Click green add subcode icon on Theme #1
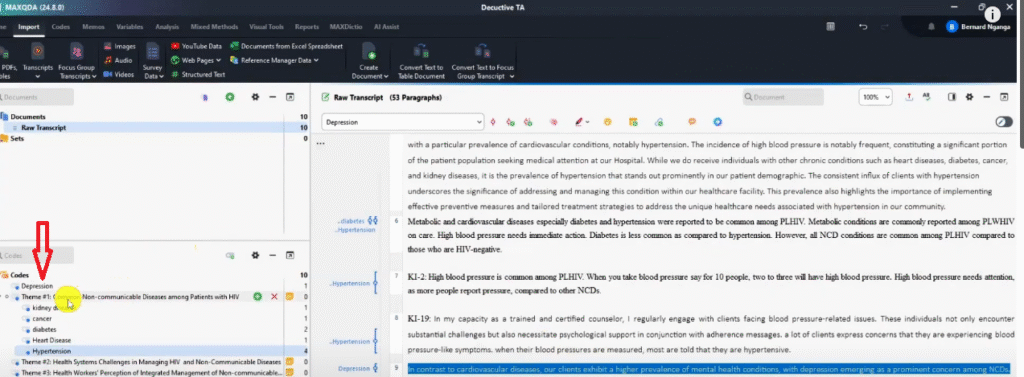 pyautogui.click(x=257, y=297)
